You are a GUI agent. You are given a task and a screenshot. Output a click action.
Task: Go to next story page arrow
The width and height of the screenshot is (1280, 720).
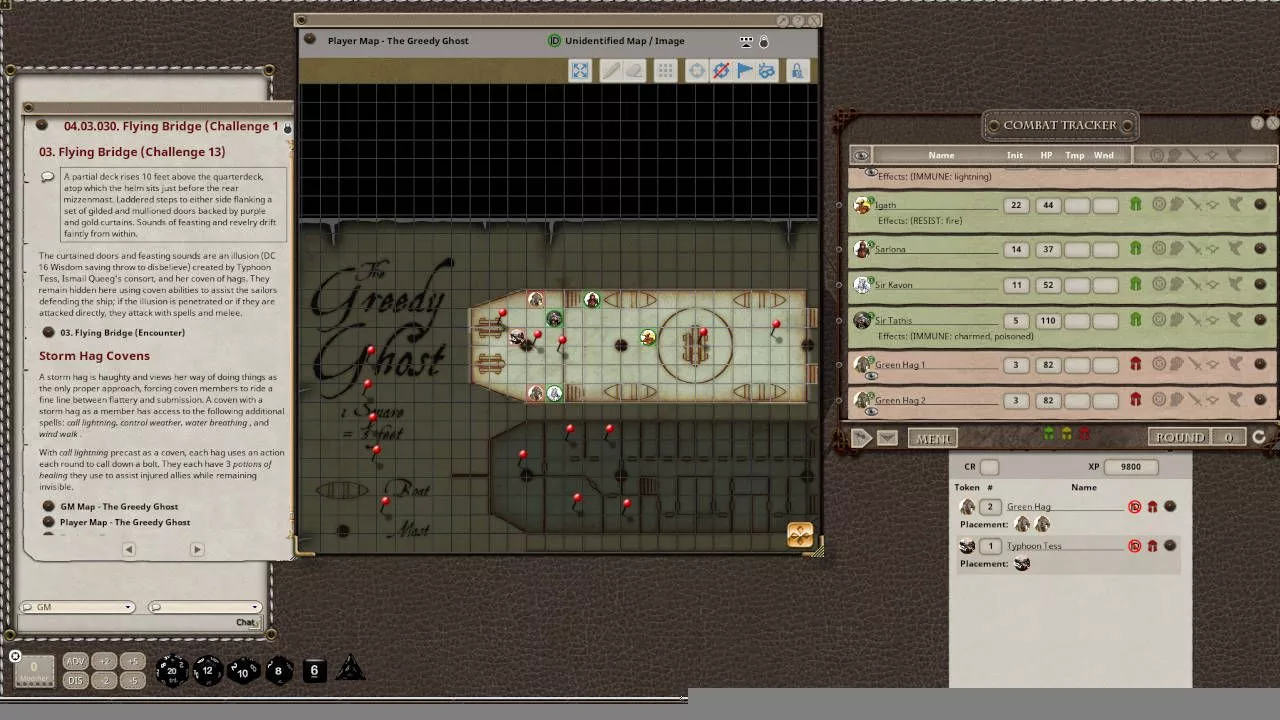[197, 549]
